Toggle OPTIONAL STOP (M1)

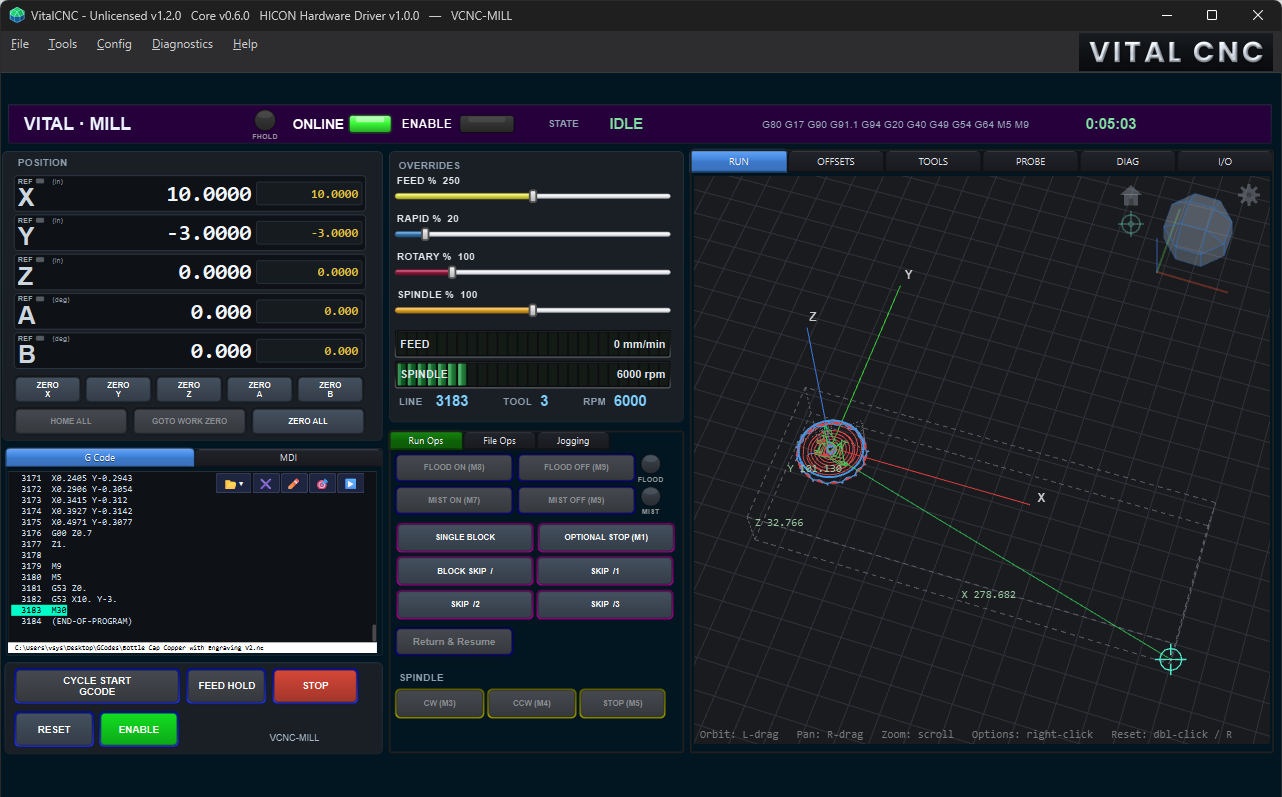tap(606, 537)
